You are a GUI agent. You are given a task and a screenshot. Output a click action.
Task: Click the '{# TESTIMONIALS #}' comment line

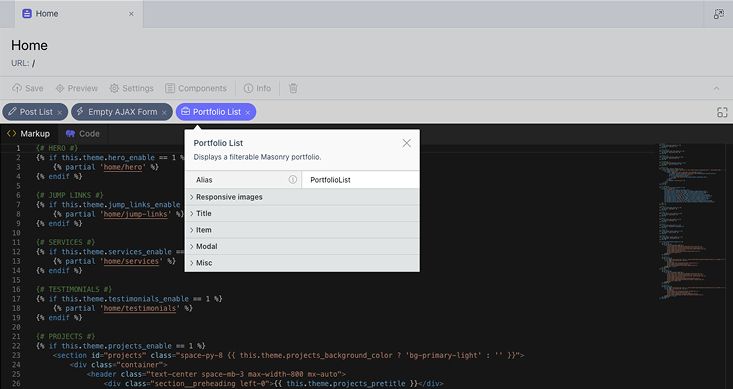74,289
